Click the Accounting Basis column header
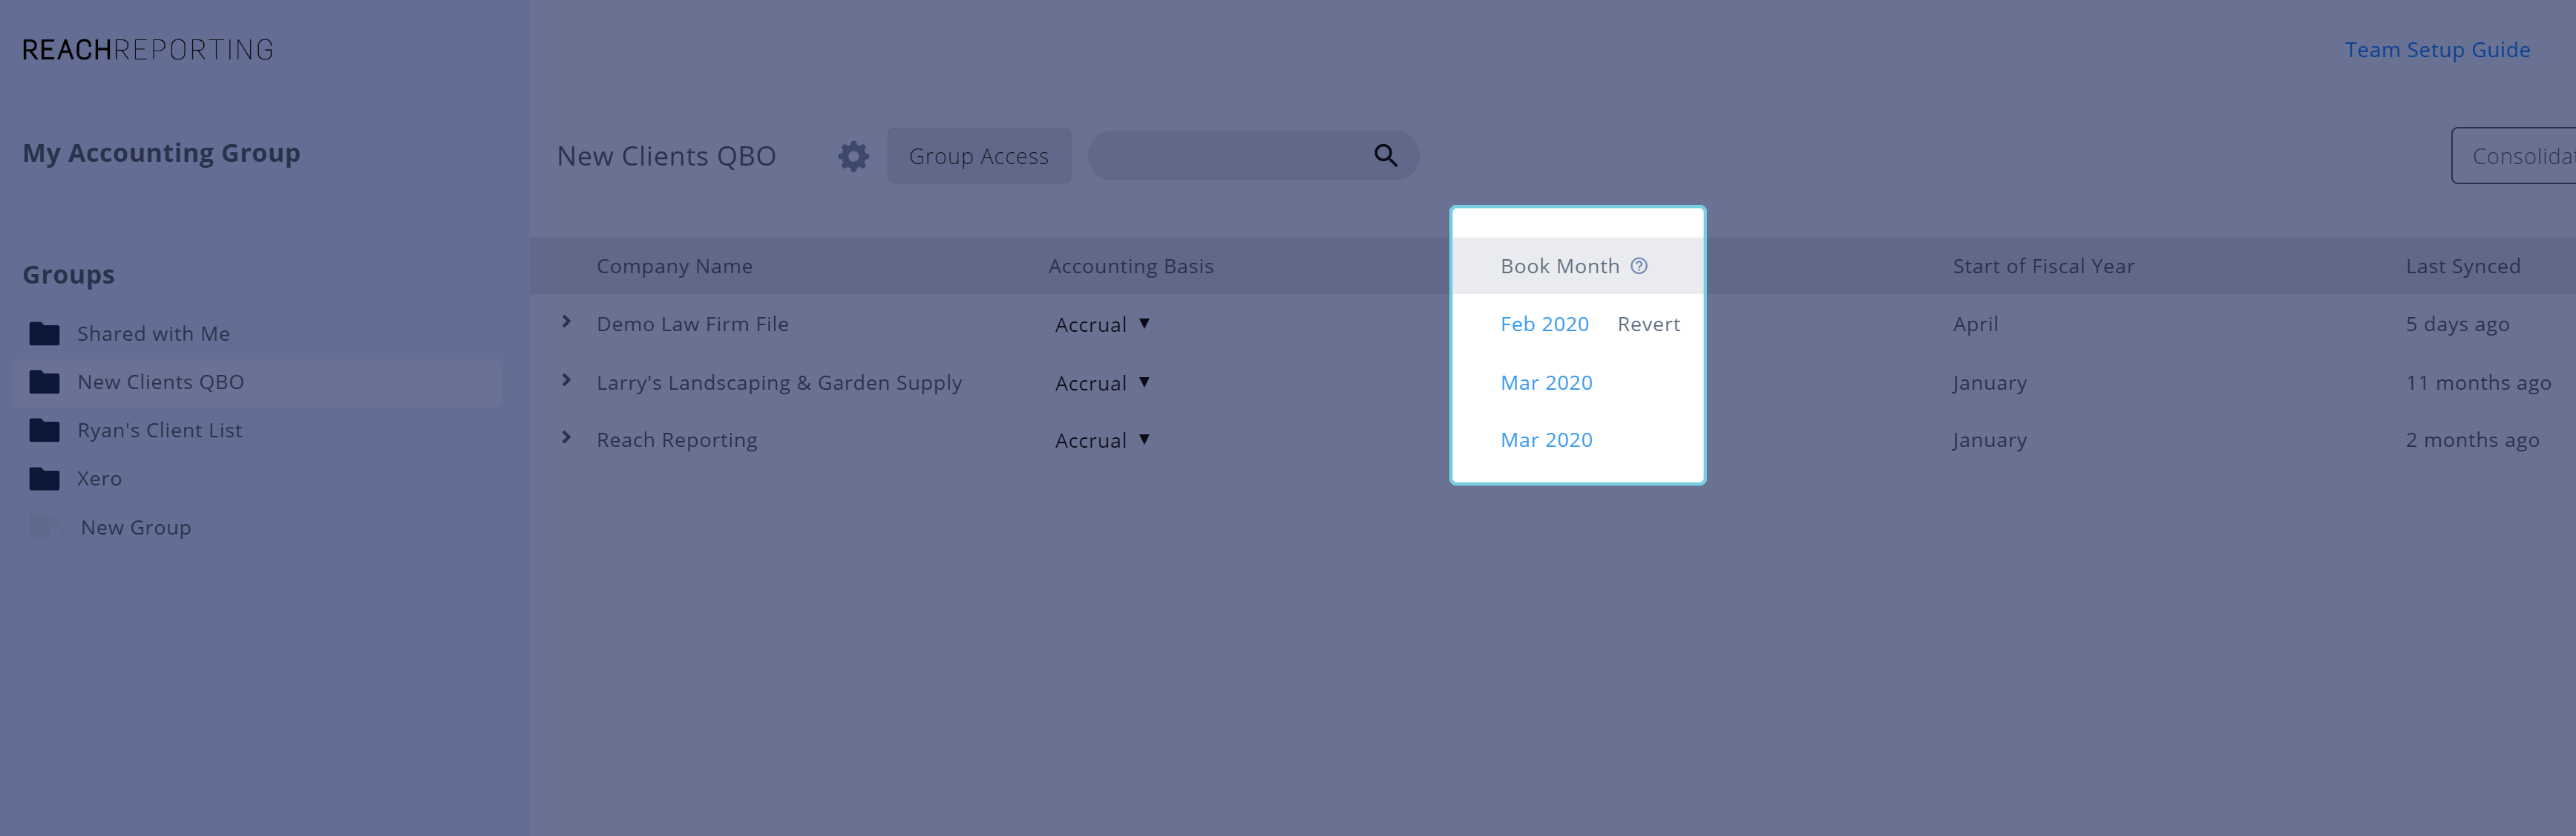 (x=1130, y=266)
